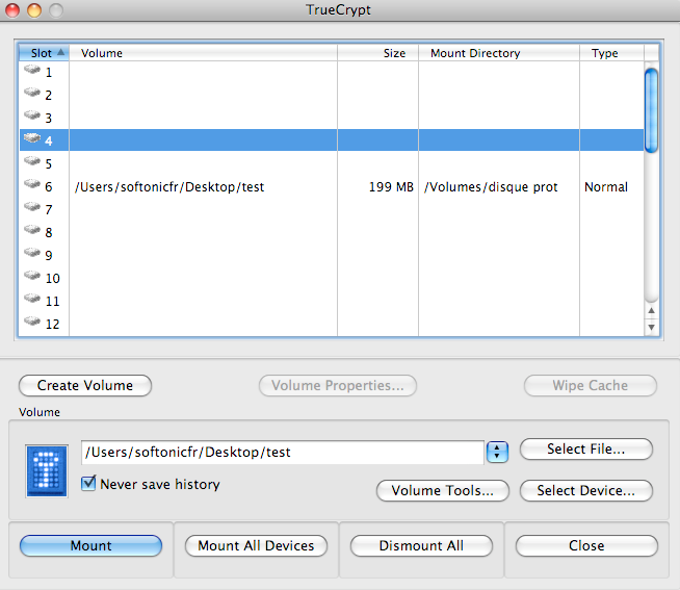Click the scrollbar down arrow

(651, 327)
